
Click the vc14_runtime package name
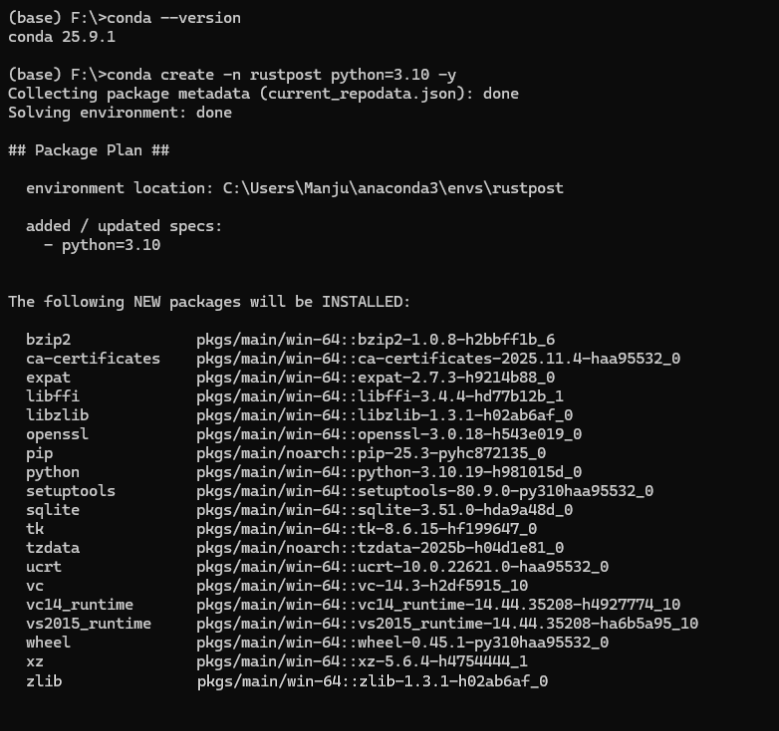(80, 605)
